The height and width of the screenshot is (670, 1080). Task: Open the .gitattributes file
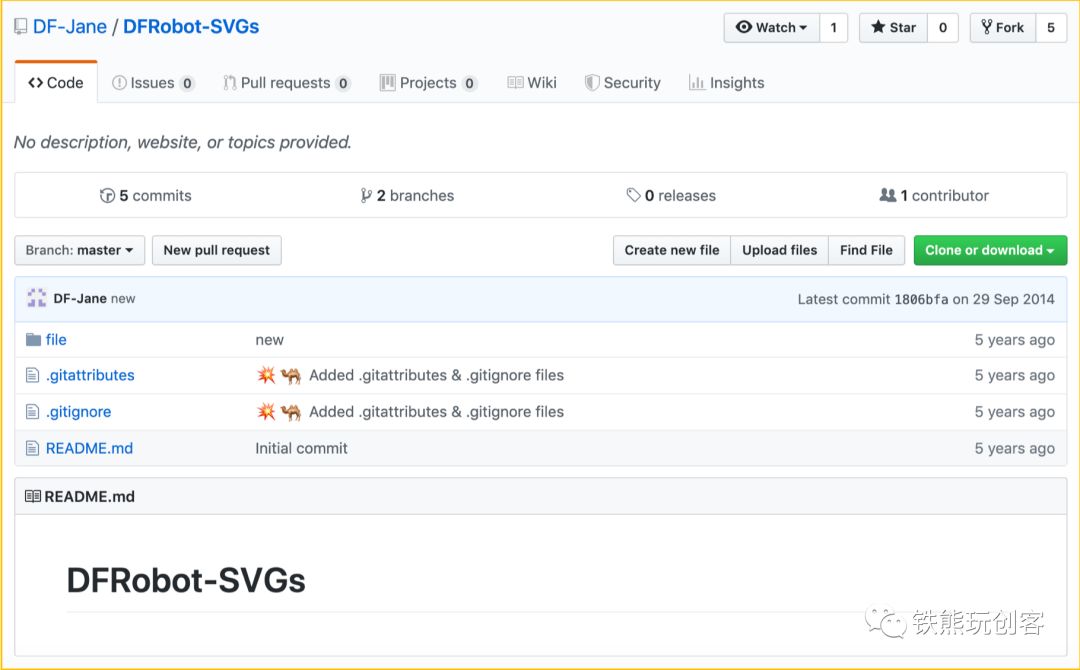(x=90, y=375)
